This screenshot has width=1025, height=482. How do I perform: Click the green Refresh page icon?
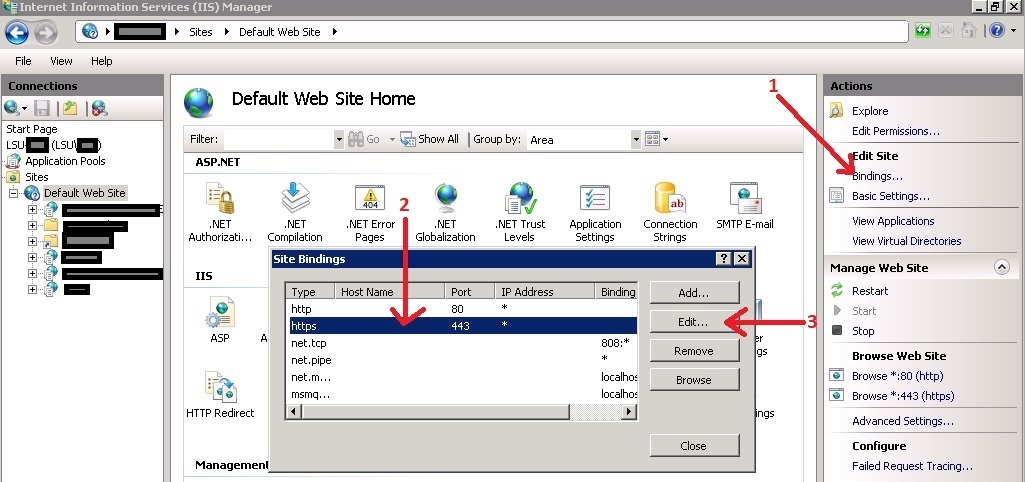(922, 31)
